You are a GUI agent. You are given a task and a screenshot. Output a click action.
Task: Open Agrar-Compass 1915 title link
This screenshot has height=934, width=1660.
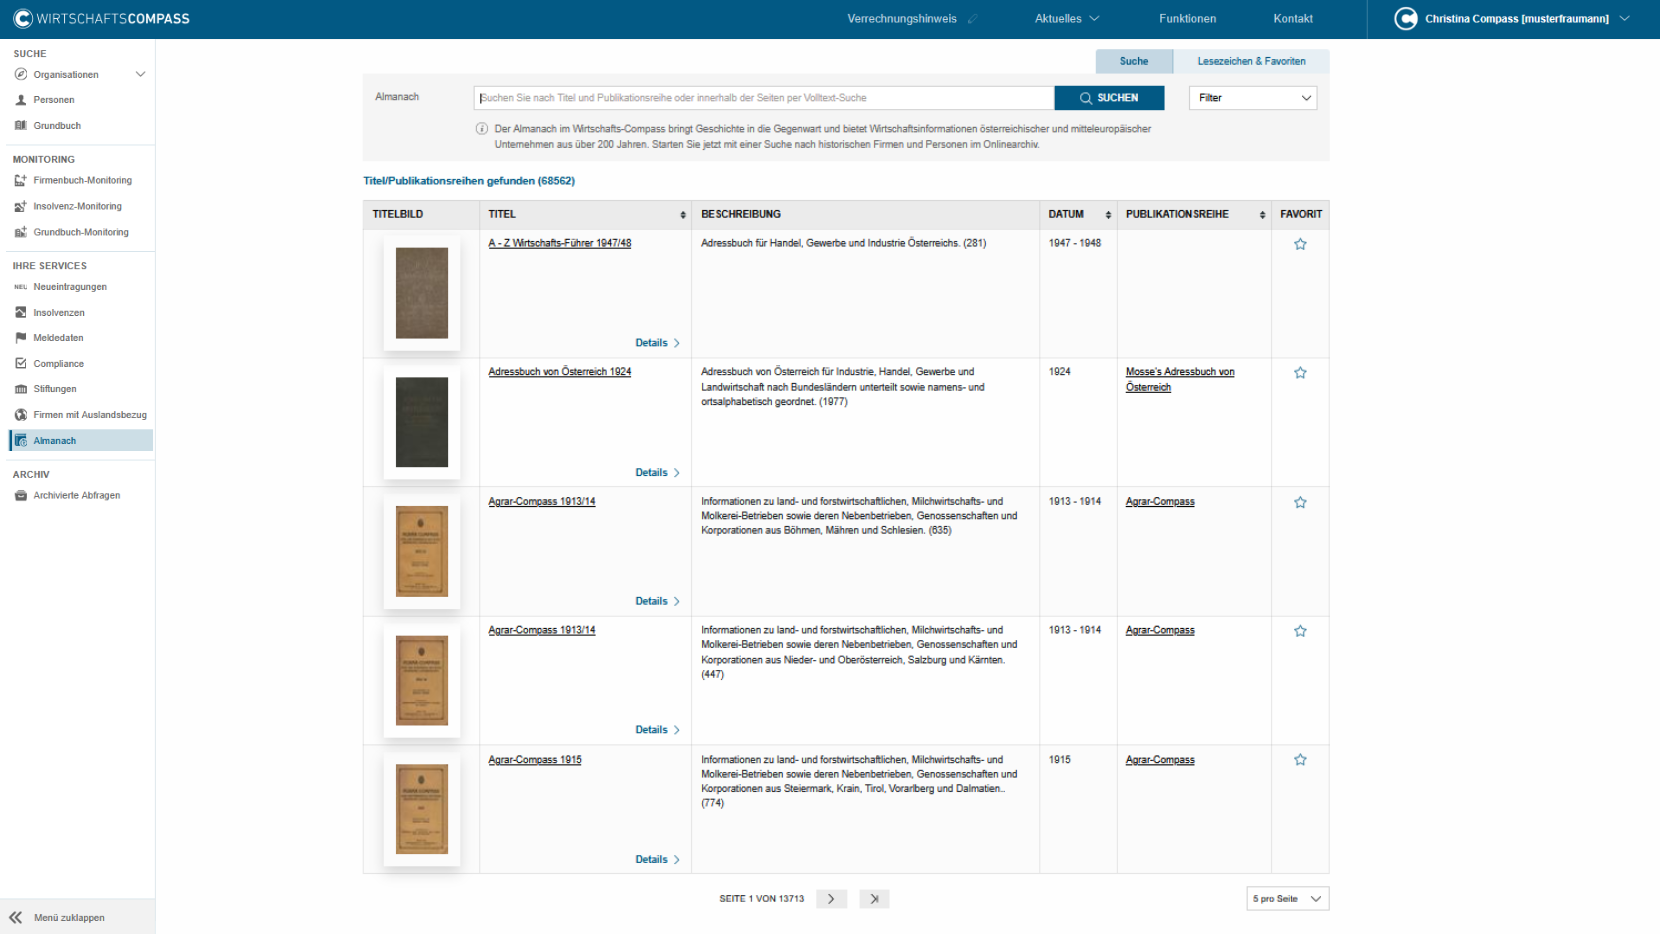[x=534, y=760]
